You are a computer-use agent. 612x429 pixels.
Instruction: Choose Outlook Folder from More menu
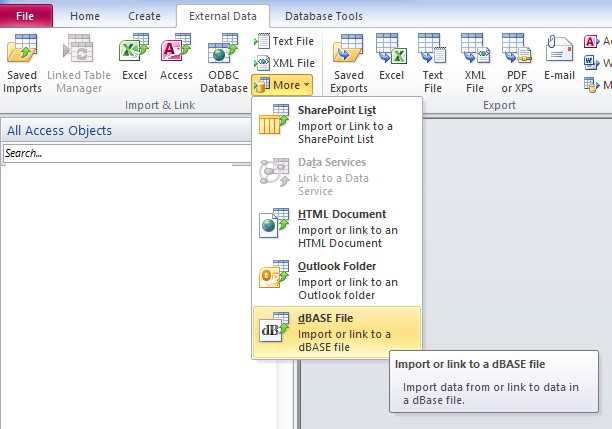[x=337, y=280]
